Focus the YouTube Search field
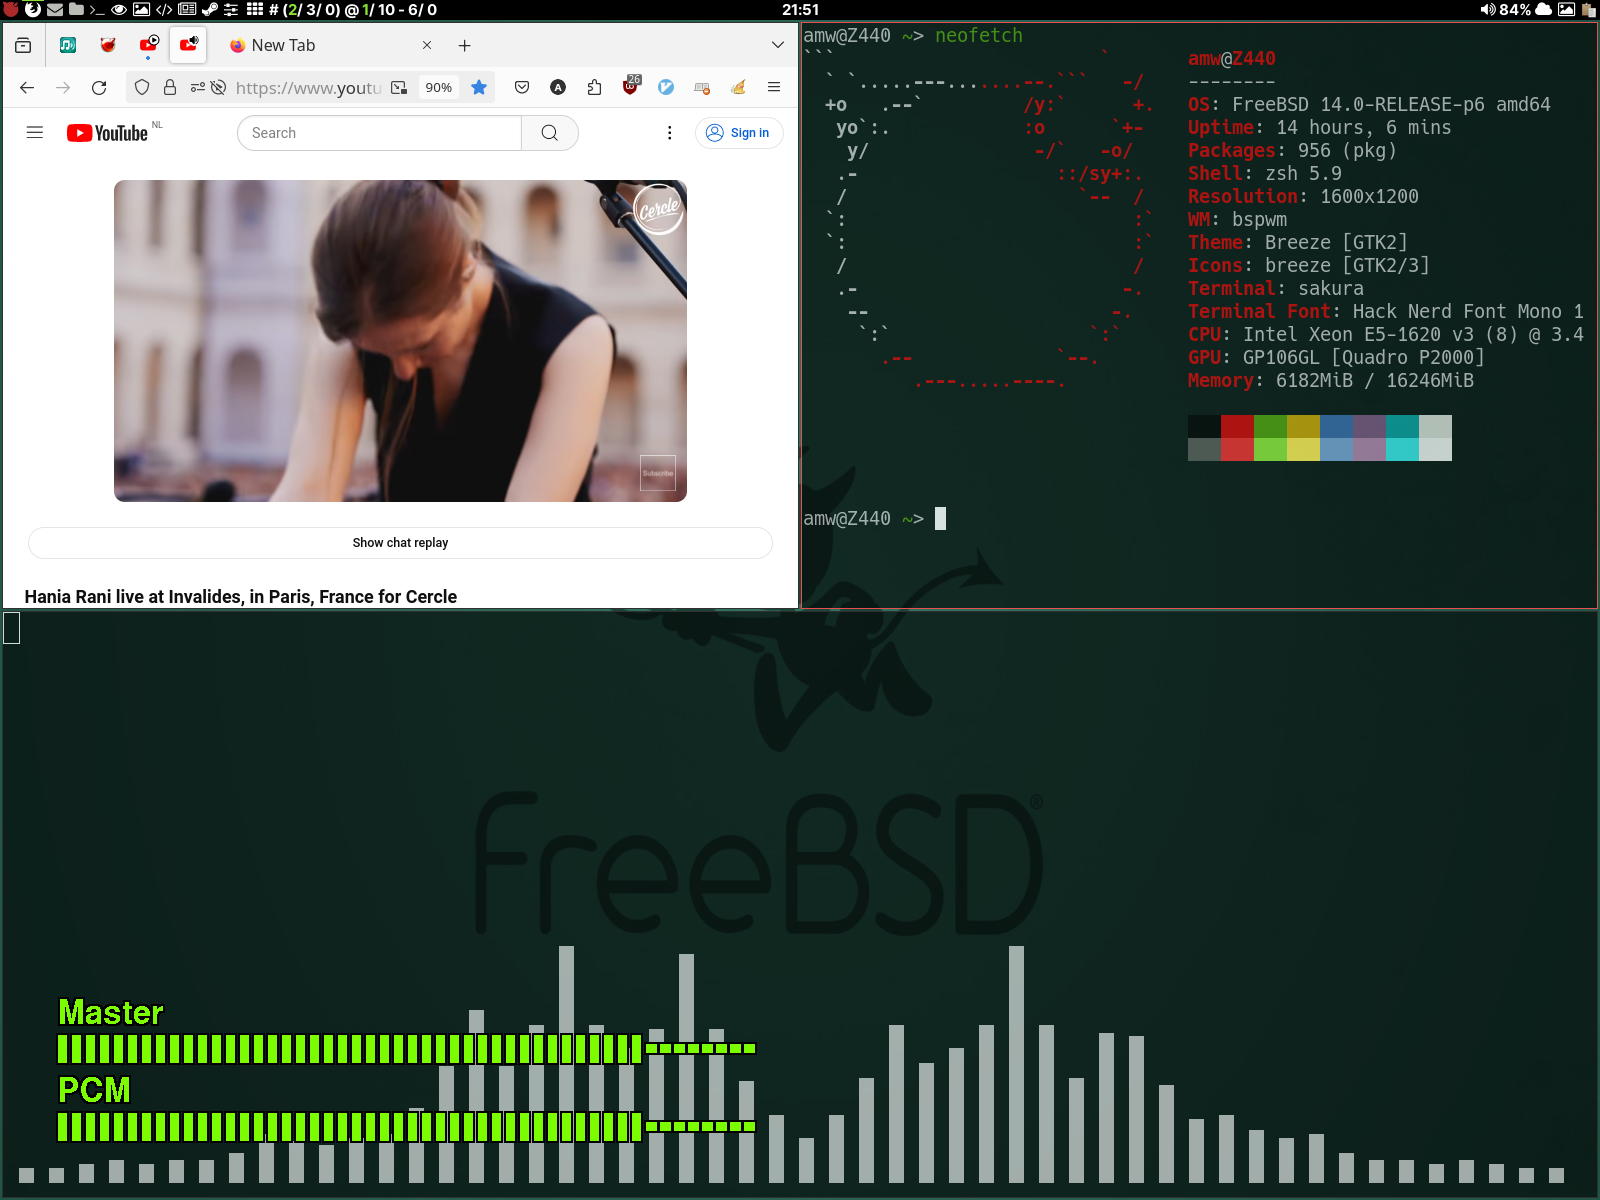Image resolution: width=1600 pixels, height=1200 pixels. pos(379,133)
